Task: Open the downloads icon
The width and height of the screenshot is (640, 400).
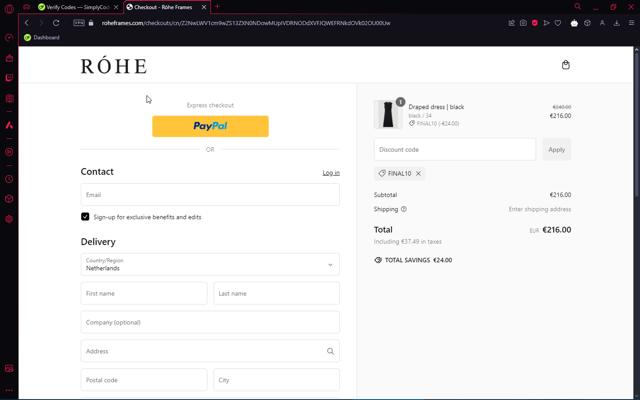Action: 616,23
